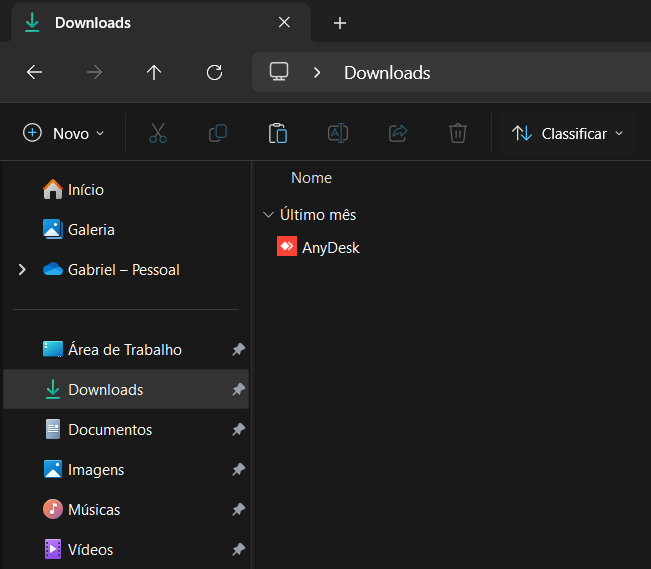Collapse the Último mês group
This screenshot has height=569, width=651.
pos(268,215)
